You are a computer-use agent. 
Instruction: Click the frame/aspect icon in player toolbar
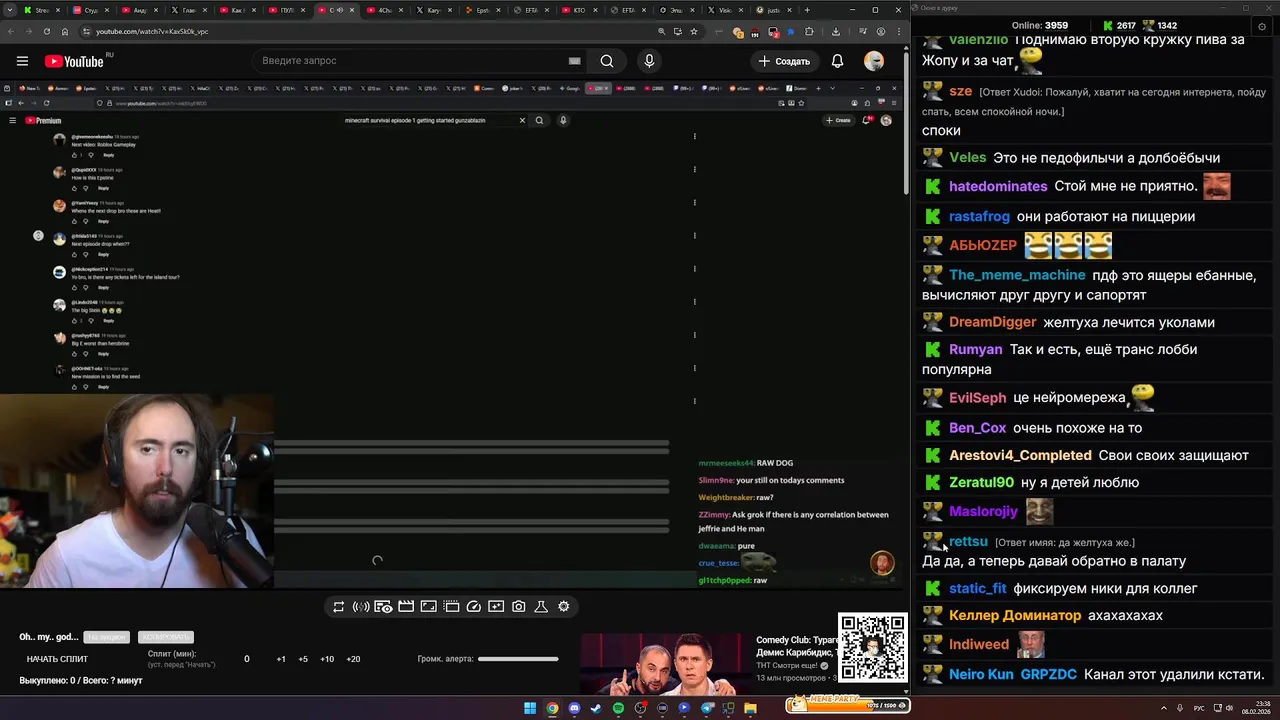428,606
